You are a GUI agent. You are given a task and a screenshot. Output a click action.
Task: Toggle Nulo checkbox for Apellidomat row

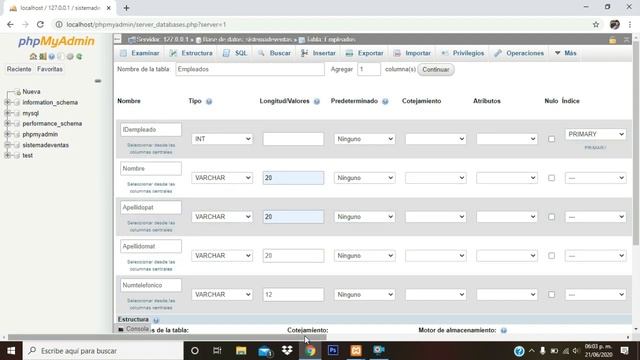click(551, 256)
